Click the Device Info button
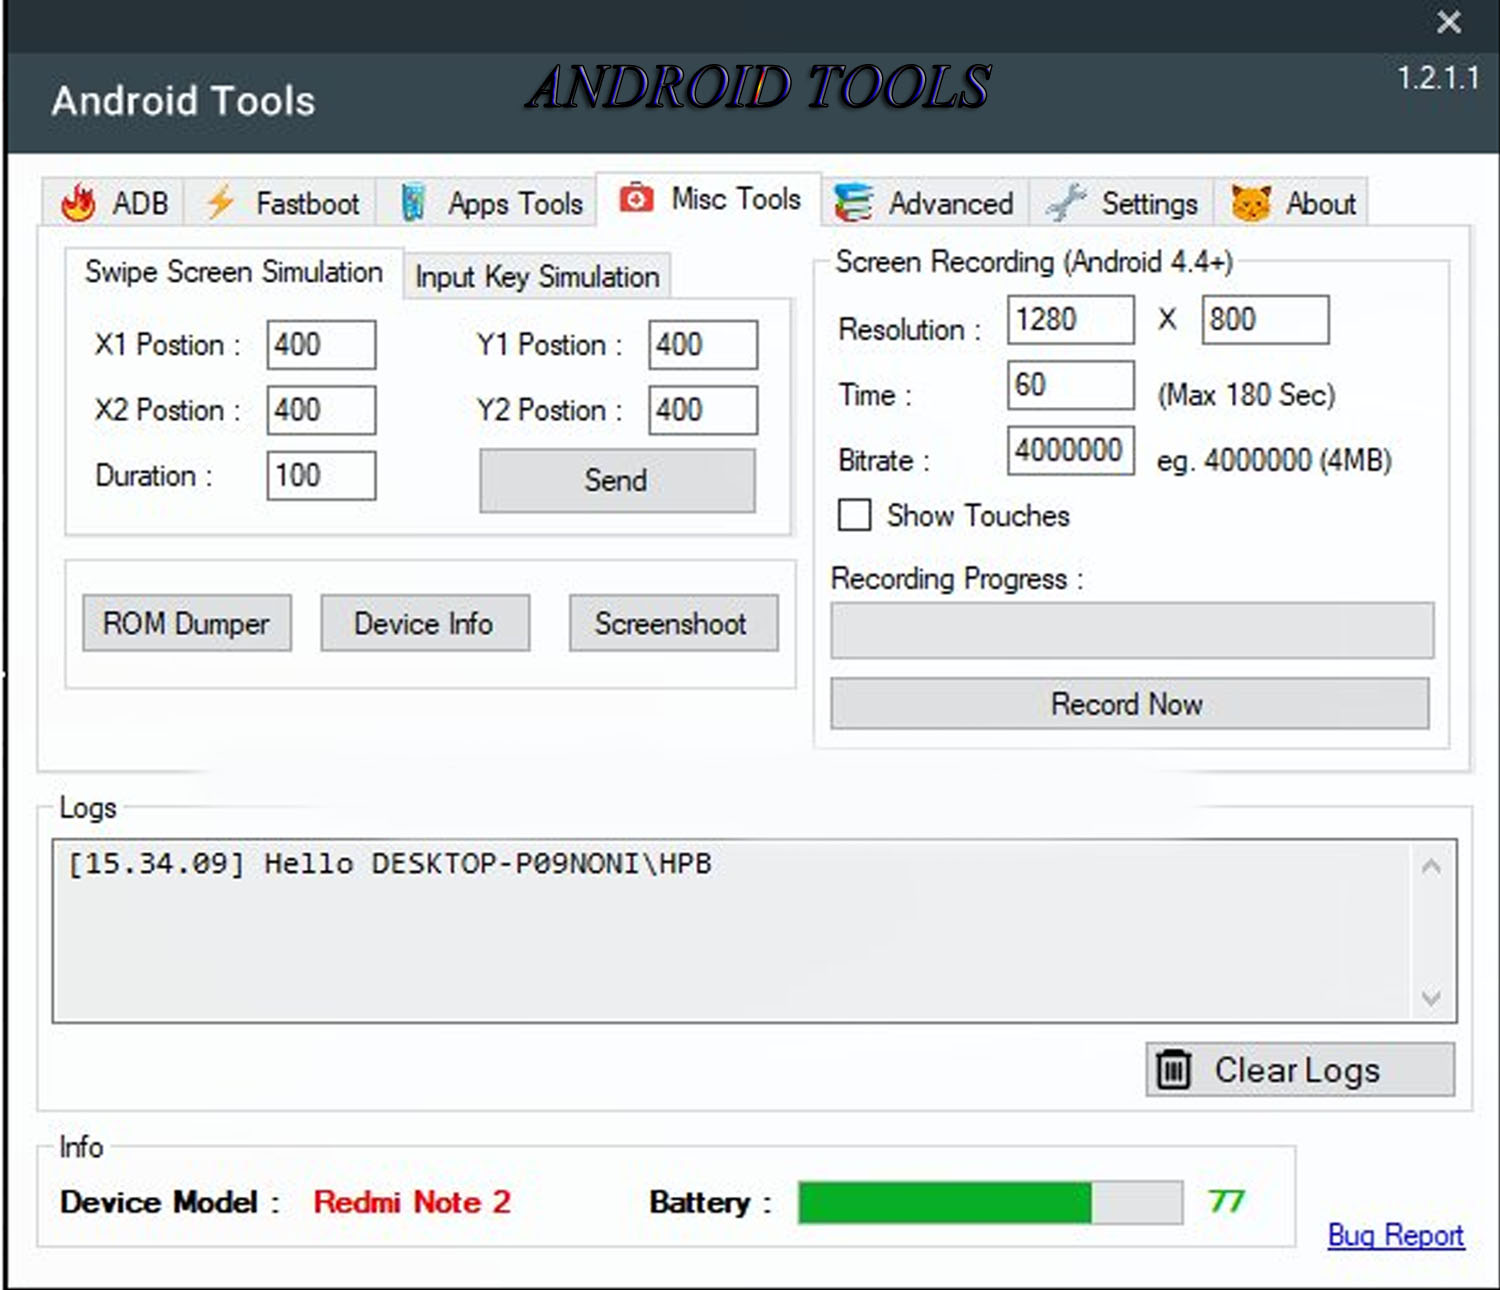The image size is (1500, 1290). pos(424,623)
